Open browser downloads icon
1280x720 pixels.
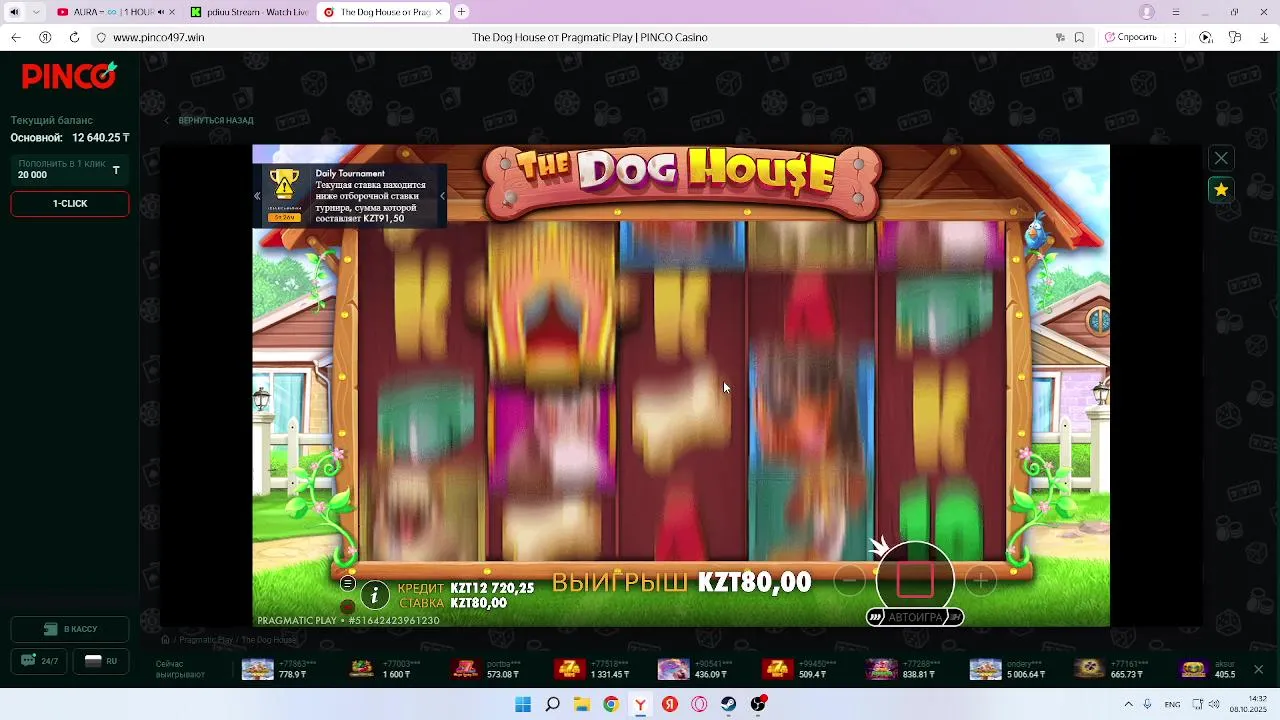pos(1264,37)
